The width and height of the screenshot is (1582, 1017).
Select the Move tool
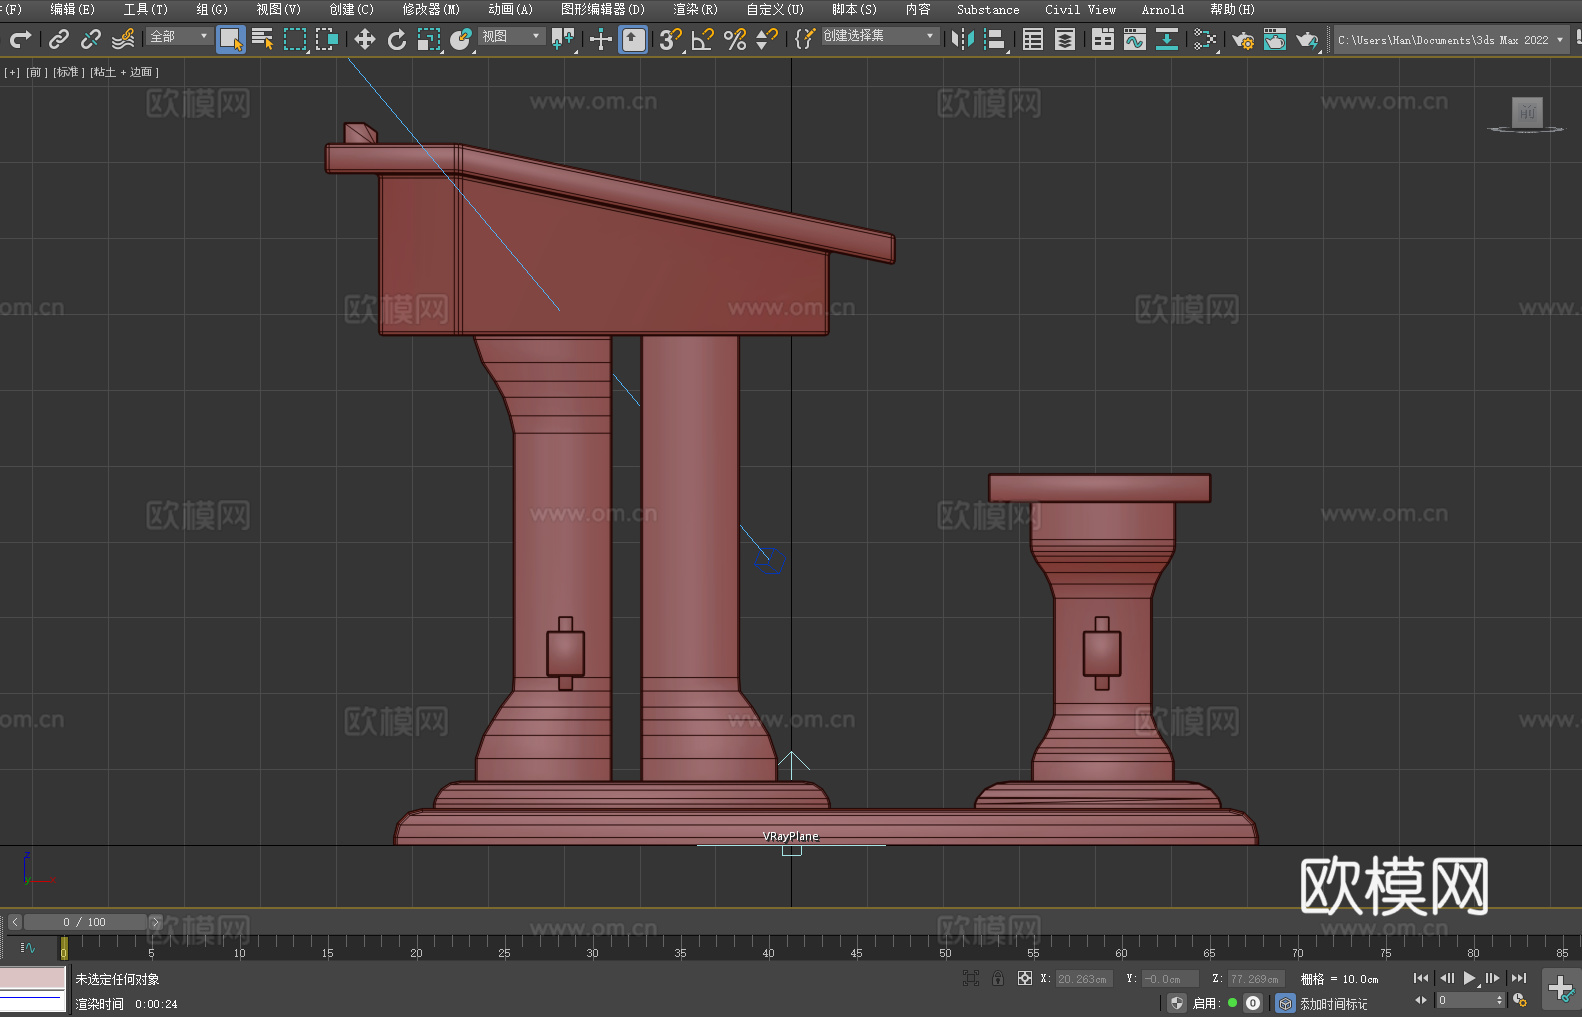click(x=365, y=39)
